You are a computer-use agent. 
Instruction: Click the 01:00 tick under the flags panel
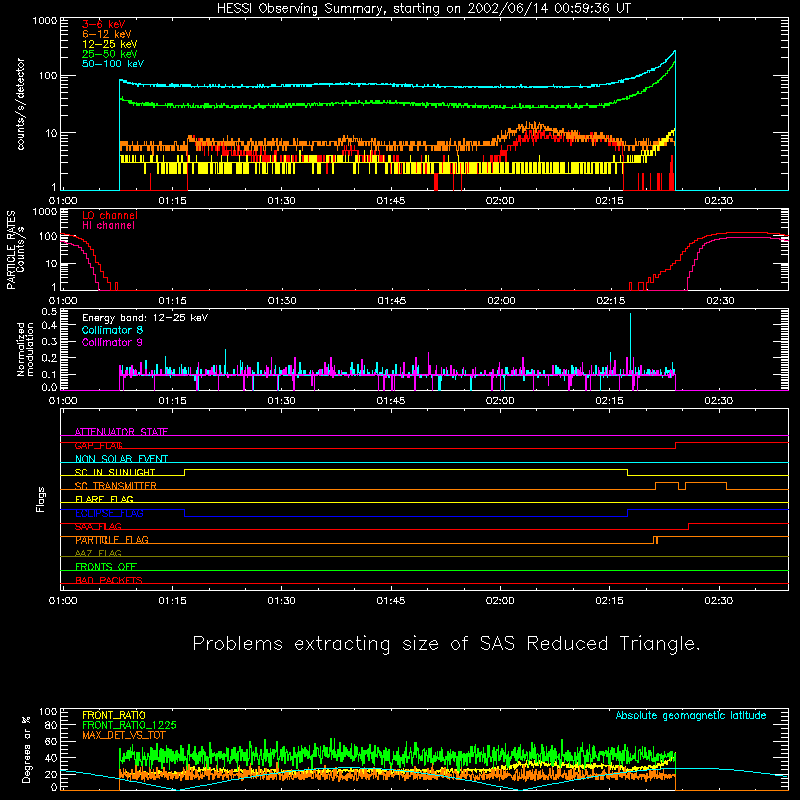[x=63, y=601]
